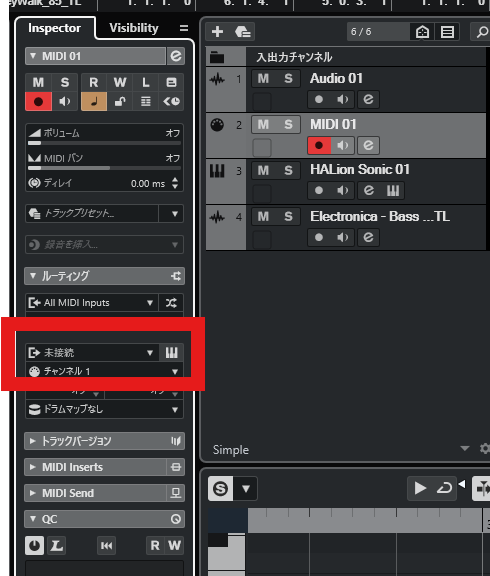Click the play button in lower zone
This screenshot has height=576, width=490.
click(x=420, y=488)
